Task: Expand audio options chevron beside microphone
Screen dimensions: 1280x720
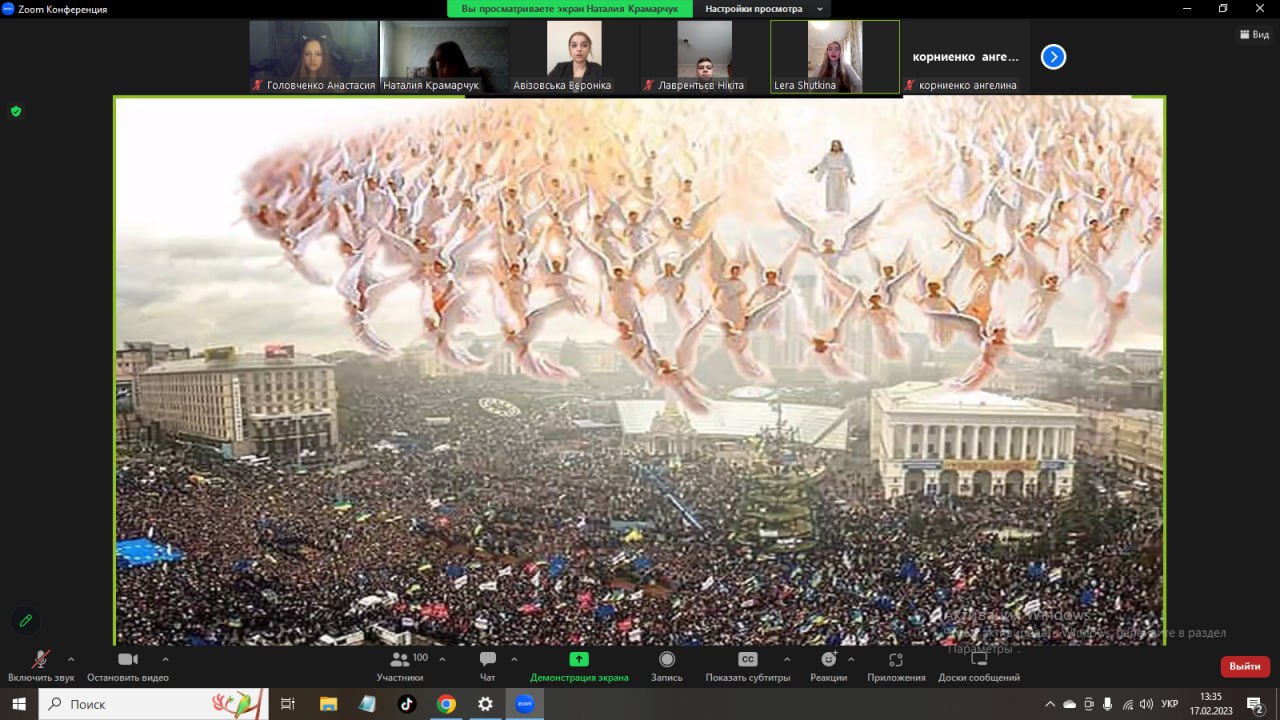Action: coord(71,659)
